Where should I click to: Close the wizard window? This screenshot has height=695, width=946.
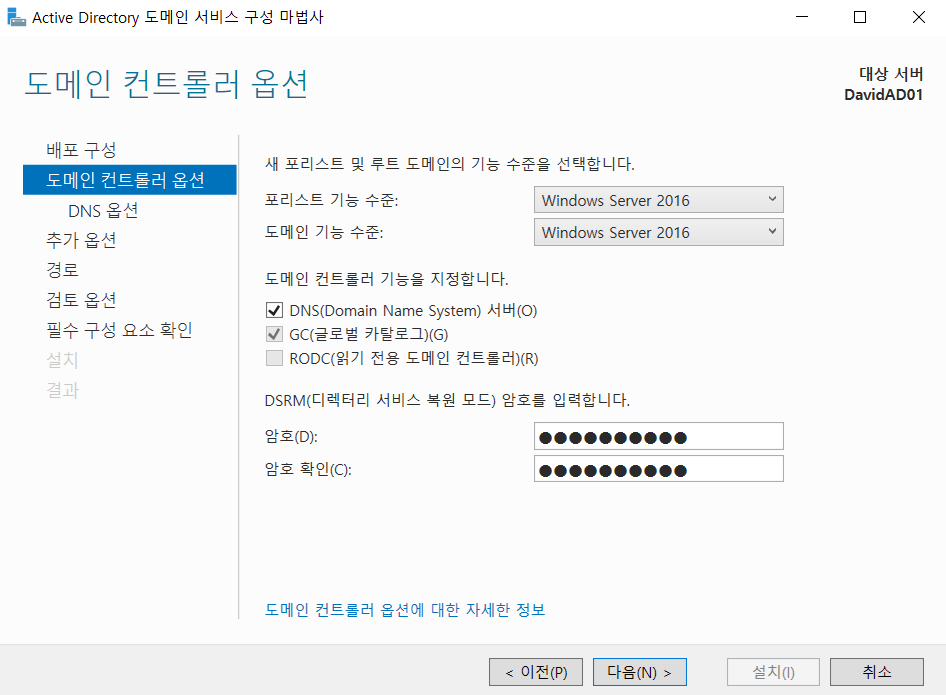918,17
